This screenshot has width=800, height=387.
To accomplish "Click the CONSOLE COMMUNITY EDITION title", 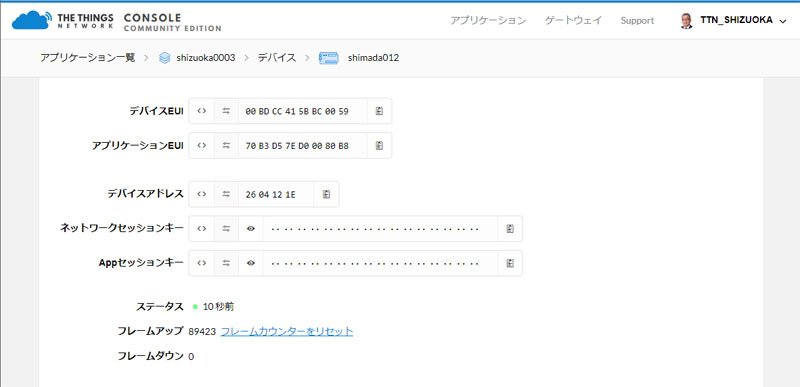I will 172,22.
